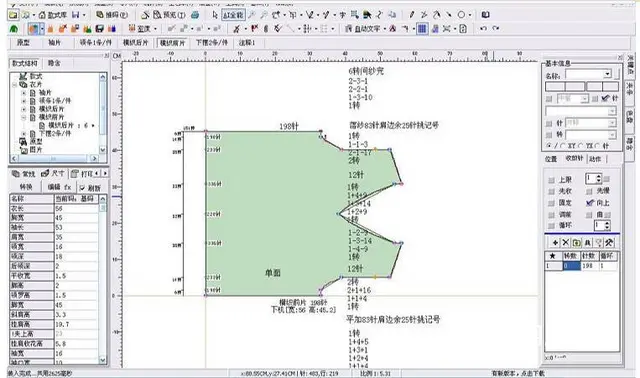
Task: Click the black floppy disk icon
Action: click(99, 29)
